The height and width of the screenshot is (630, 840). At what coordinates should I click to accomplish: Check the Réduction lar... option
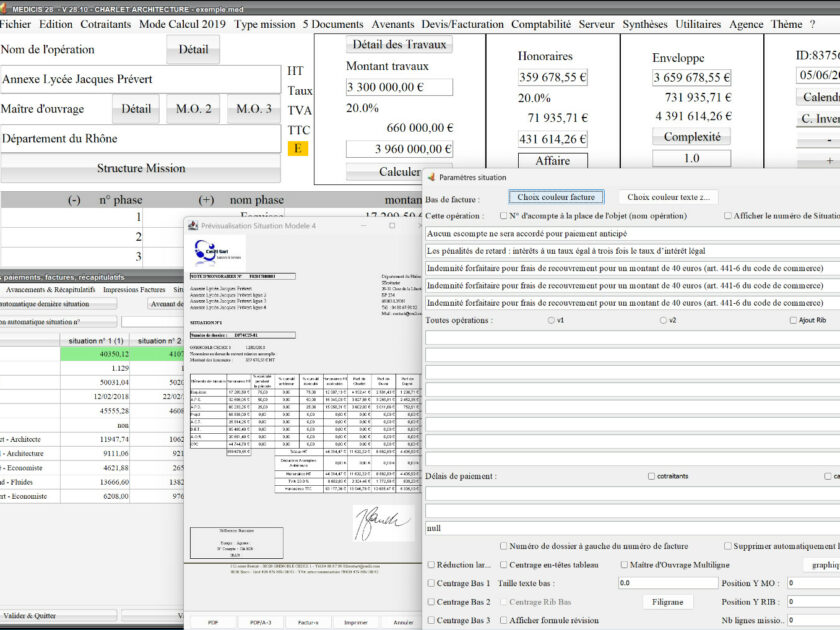click(x=431, y=565)
